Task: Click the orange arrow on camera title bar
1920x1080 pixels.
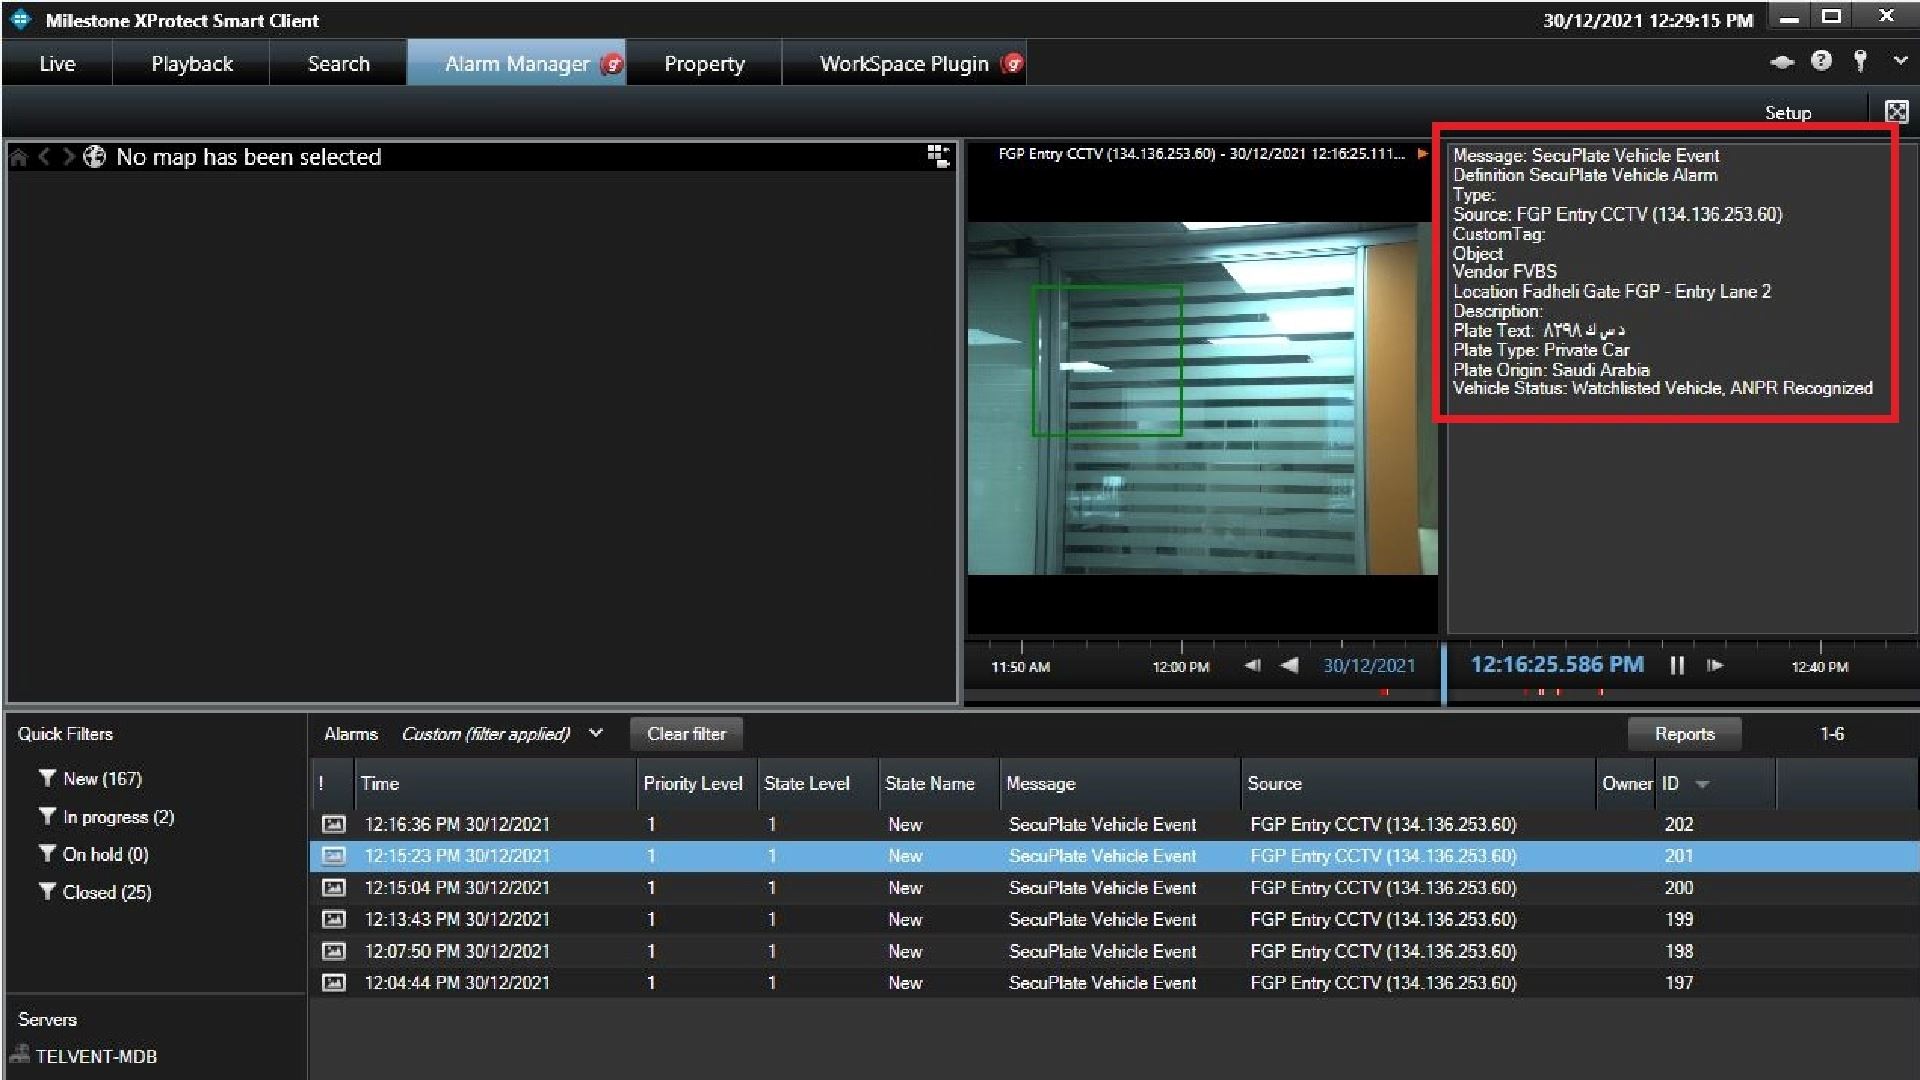Action: 1422,154
